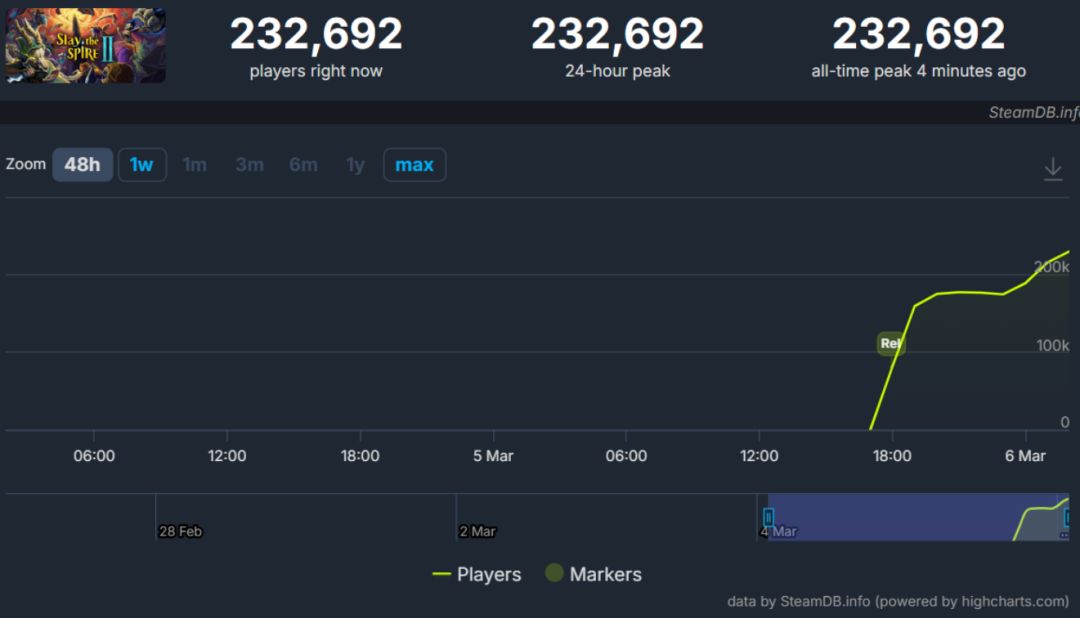Click the SteamDB.info watermark link
The width and height of the screenshot is (1080, 618).
click(x=1034, y=112)
